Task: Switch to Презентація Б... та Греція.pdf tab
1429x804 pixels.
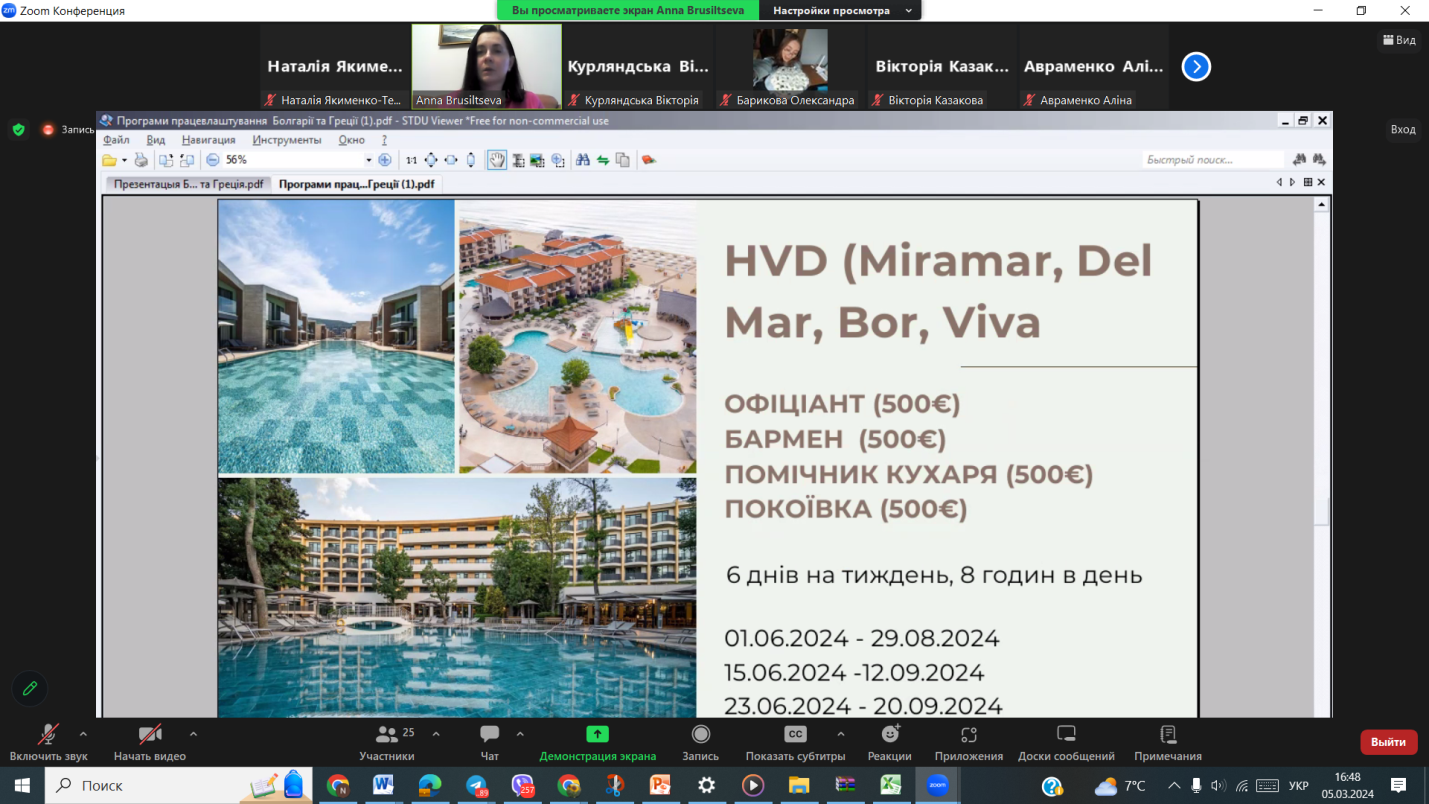Action: 188,184
